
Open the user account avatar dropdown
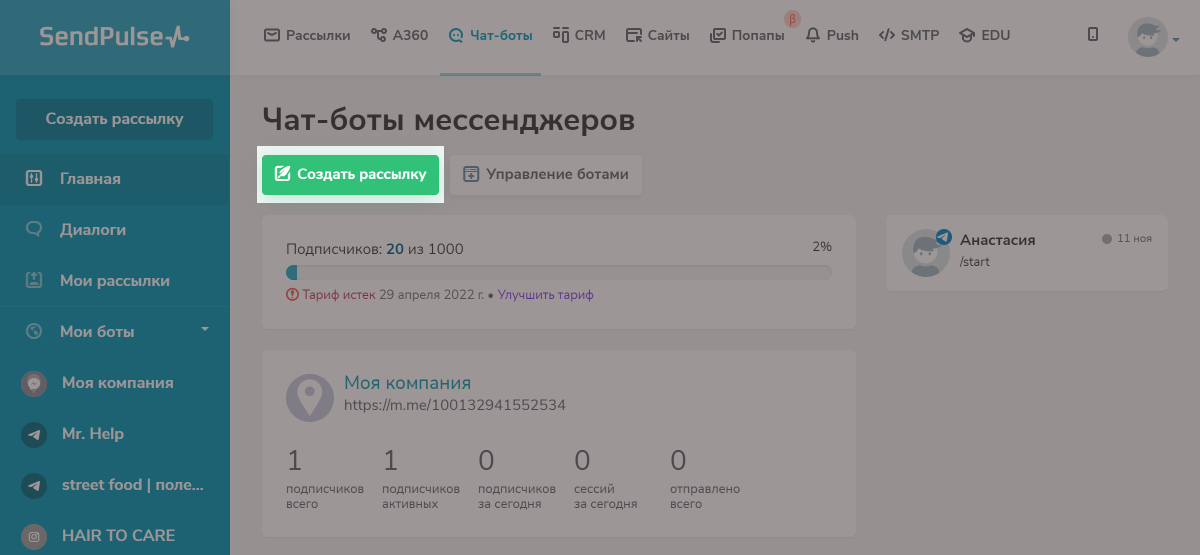pos(1153,38)
